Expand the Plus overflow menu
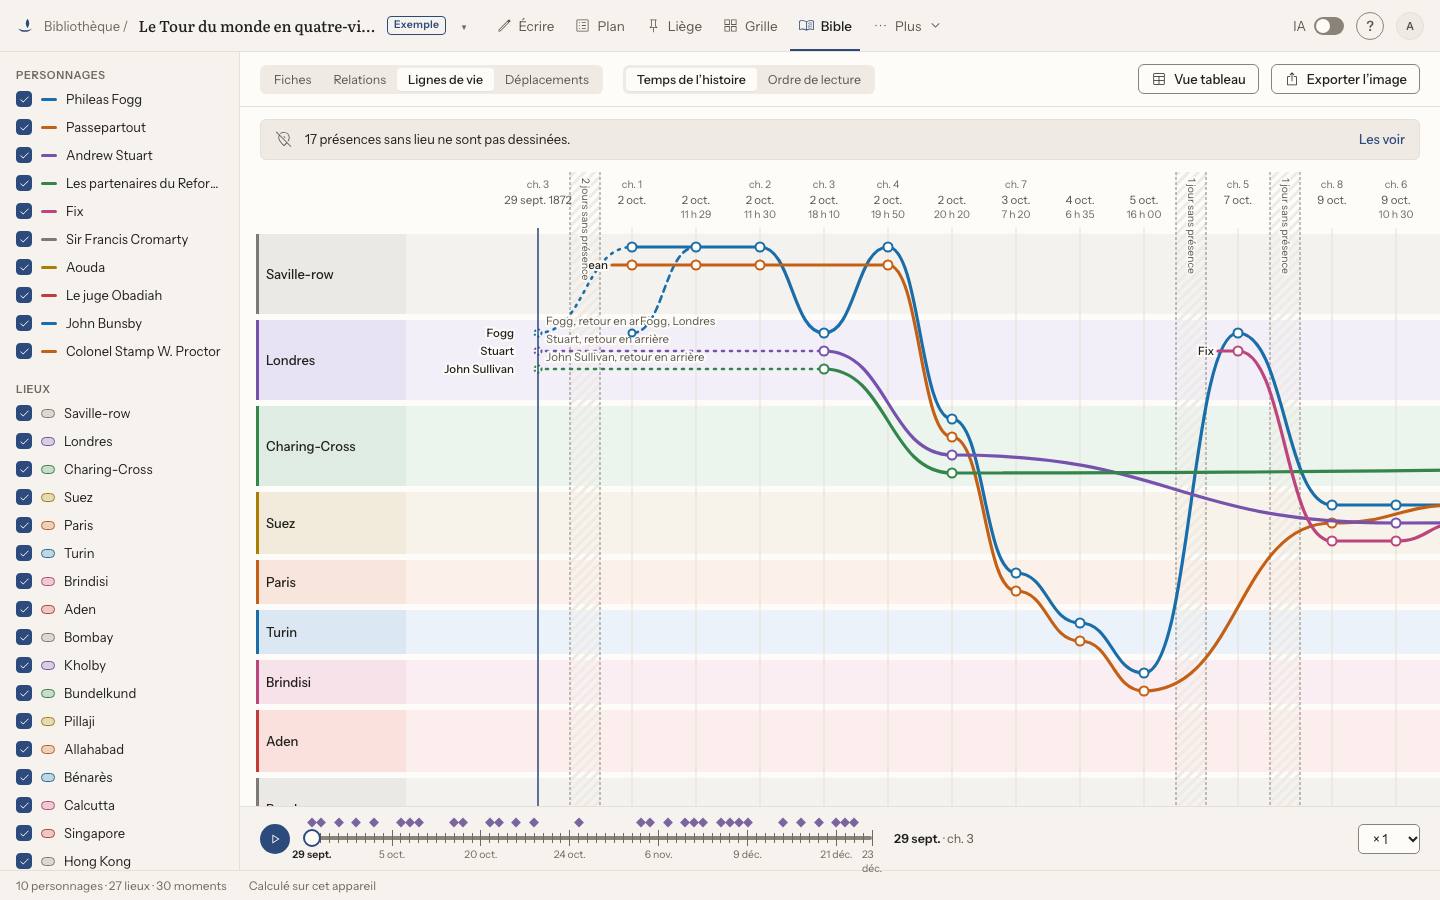 click(x=907, y=26)
